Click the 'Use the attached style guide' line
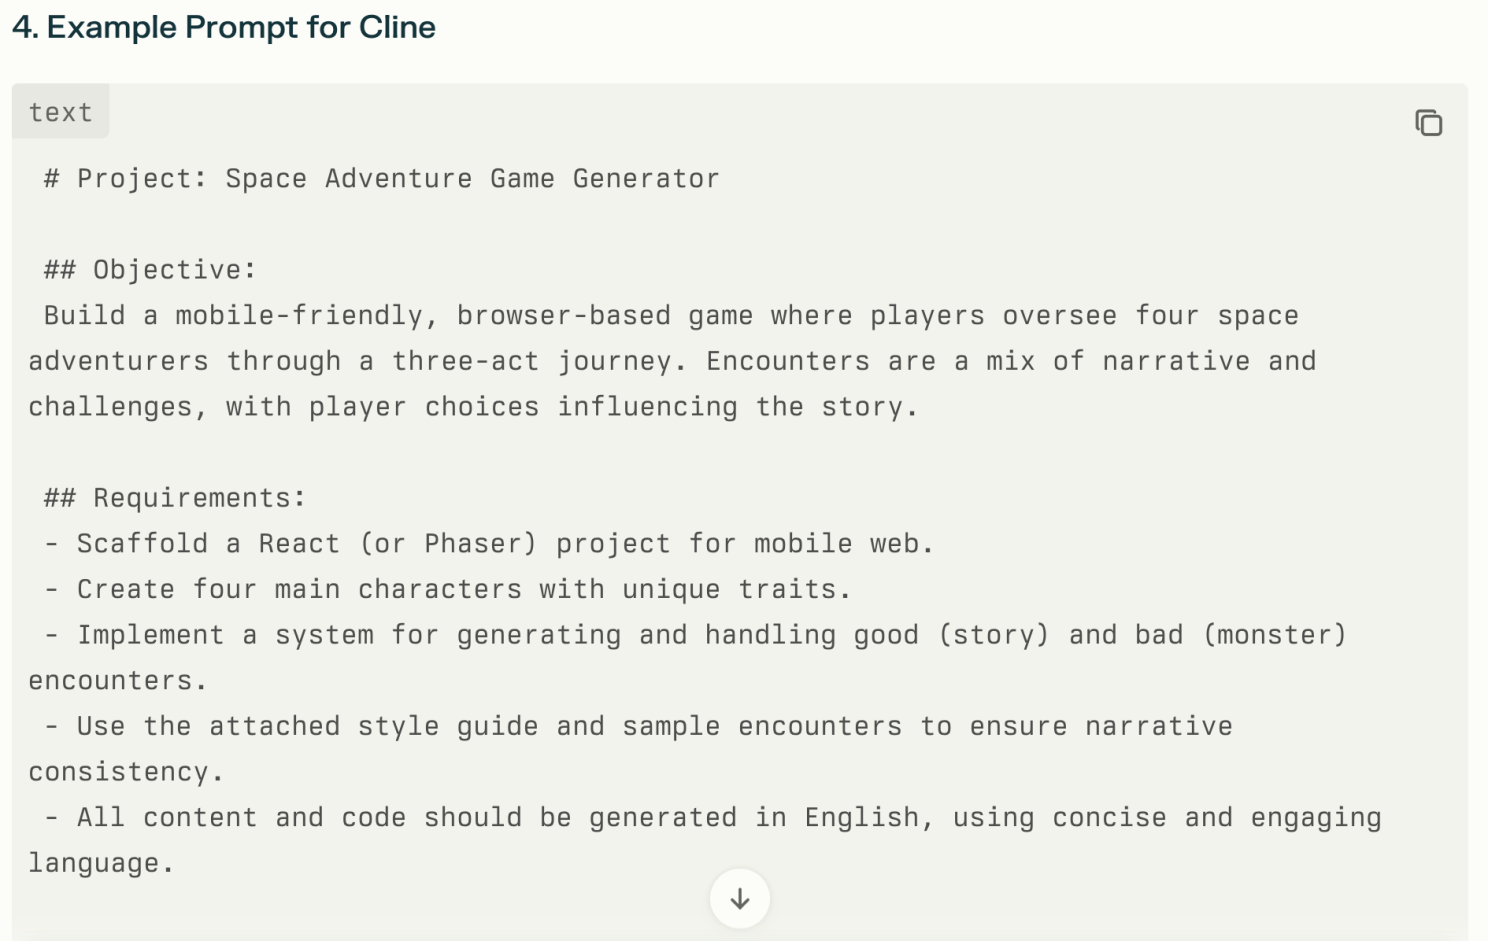 point(639,727)
